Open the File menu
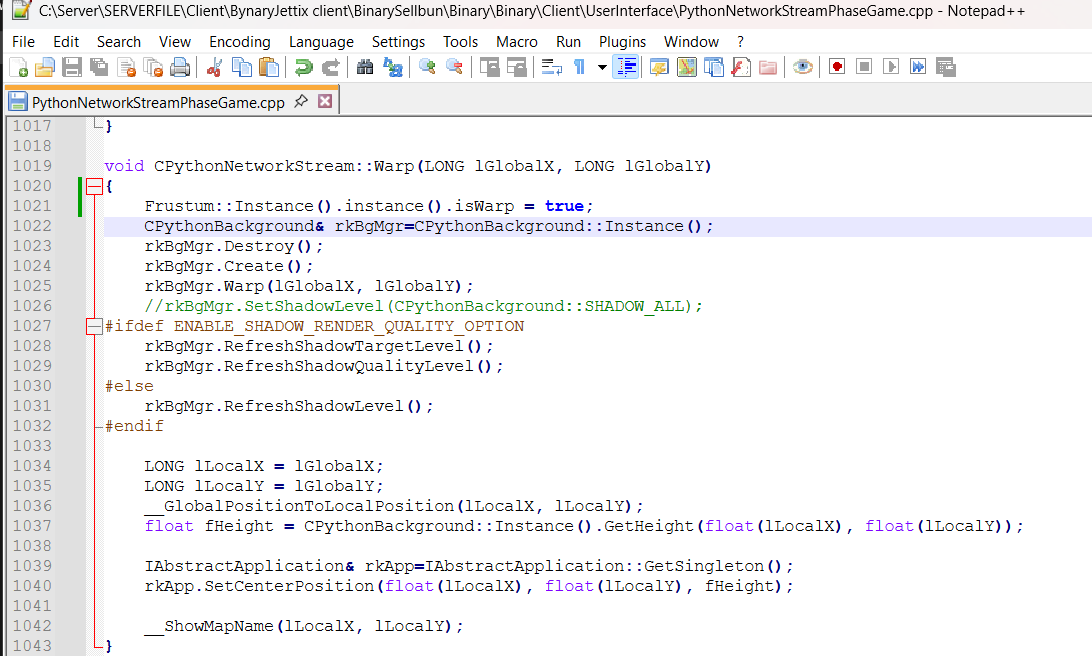Screen dimensions: 1092x656 (x=23, y=42)
